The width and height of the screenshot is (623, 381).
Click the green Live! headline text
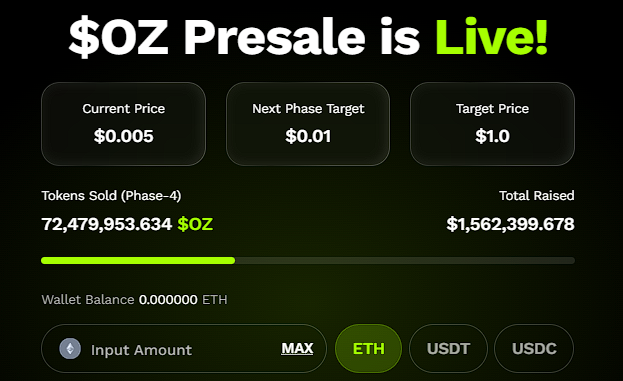[x=492, y=37]
